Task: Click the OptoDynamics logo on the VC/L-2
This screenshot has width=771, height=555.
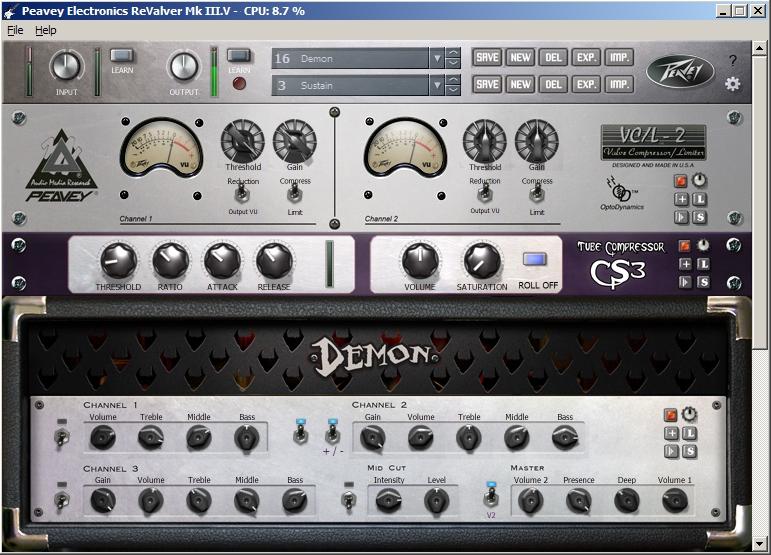Action: pyautogui.click(x=622, y=193)
